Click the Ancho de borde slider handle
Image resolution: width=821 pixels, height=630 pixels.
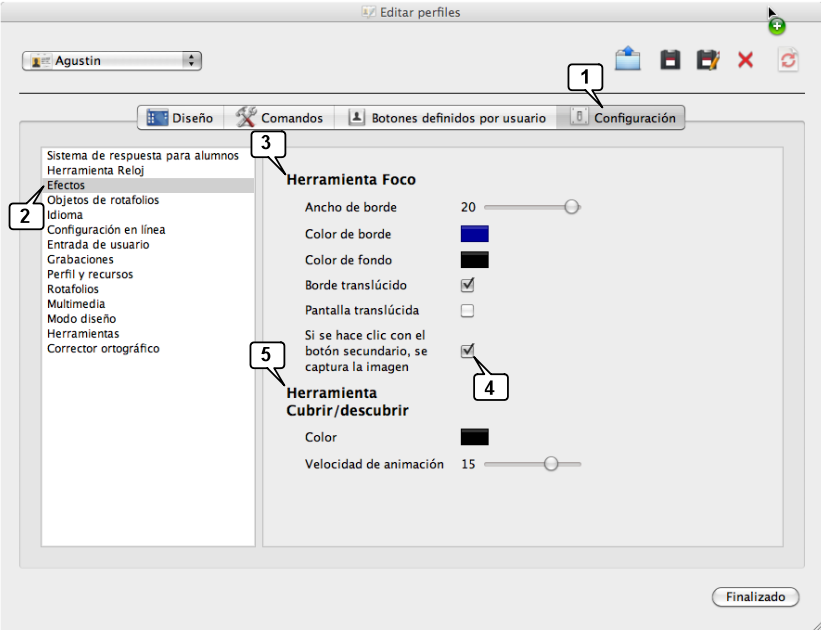571,207
